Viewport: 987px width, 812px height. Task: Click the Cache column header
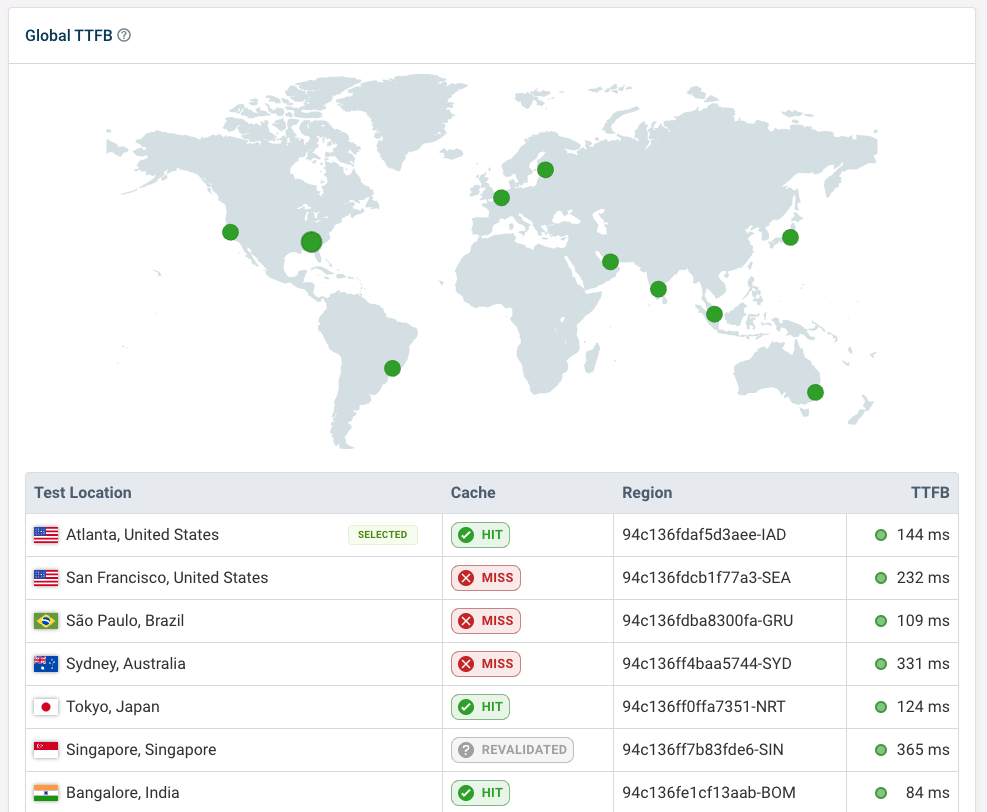(x=473, y=493)
